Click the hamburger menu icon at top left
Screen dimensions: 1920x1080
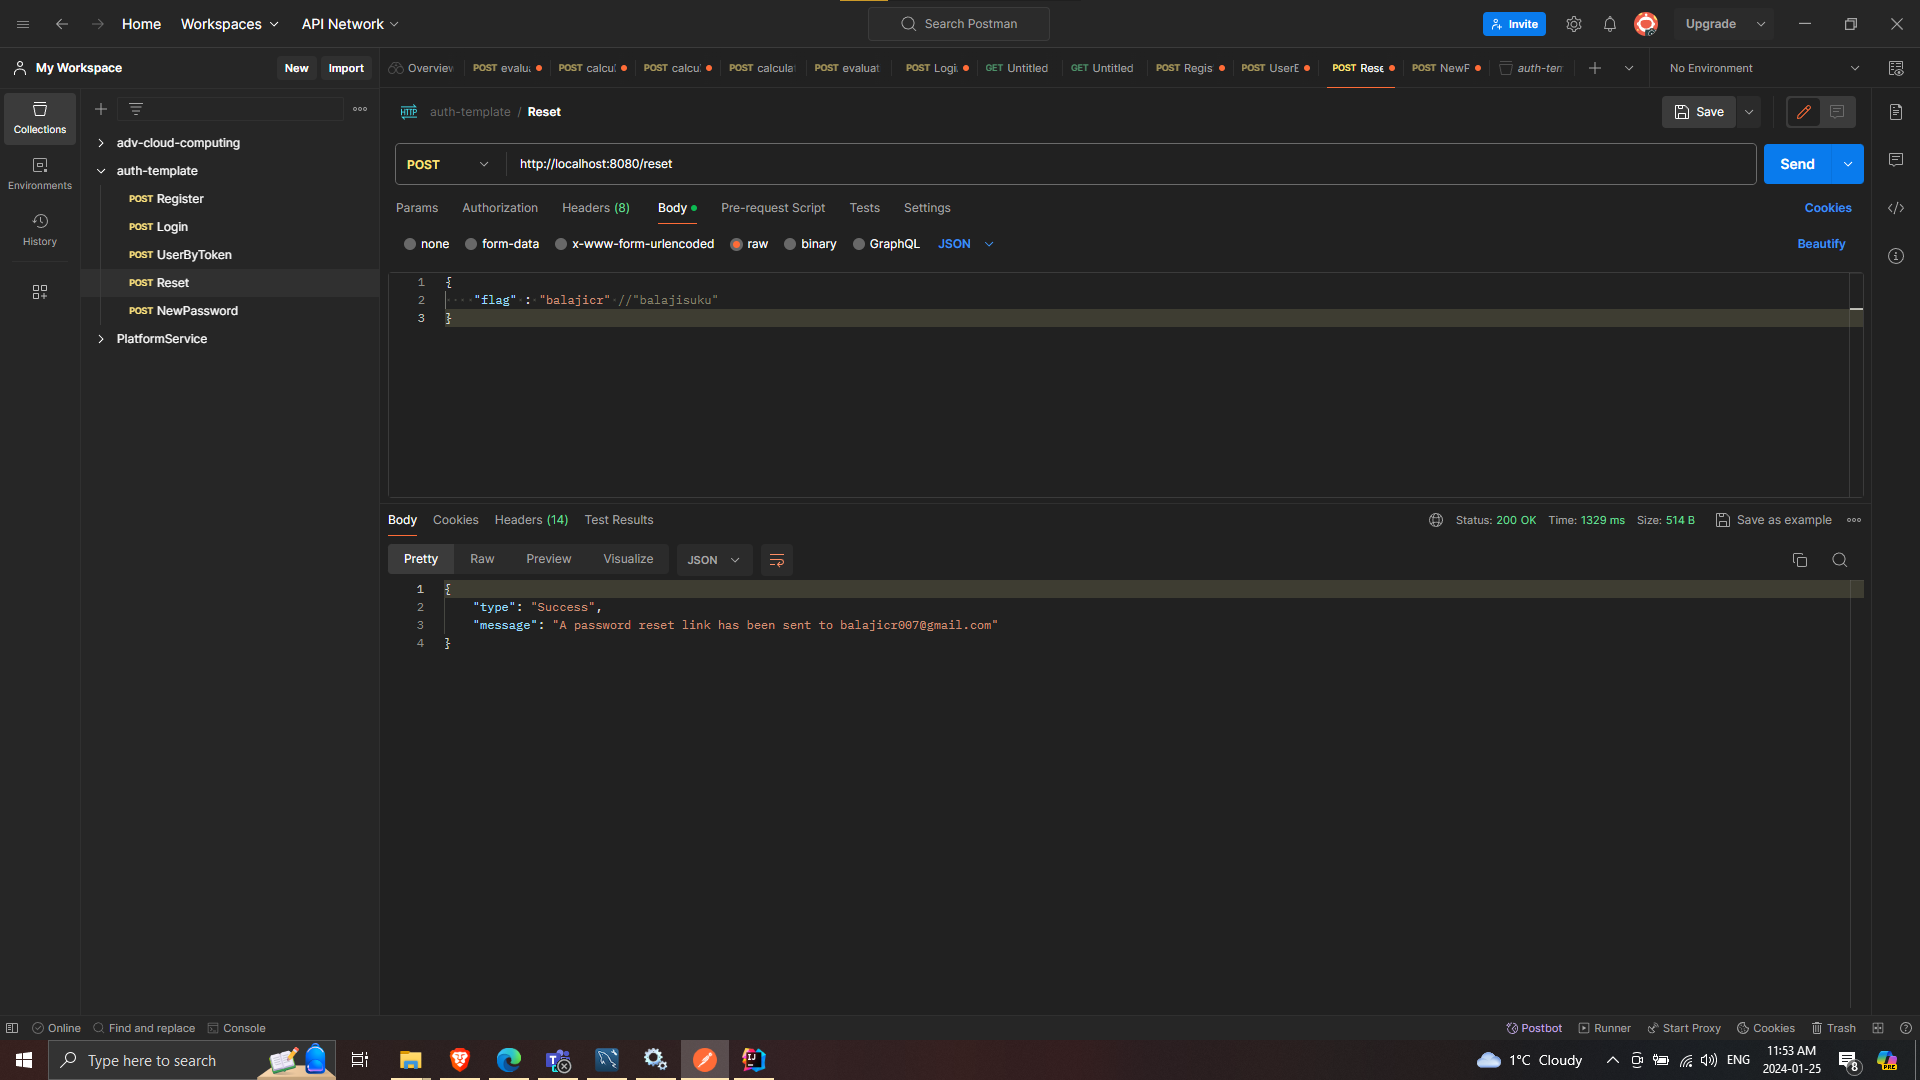pos(23,24)
